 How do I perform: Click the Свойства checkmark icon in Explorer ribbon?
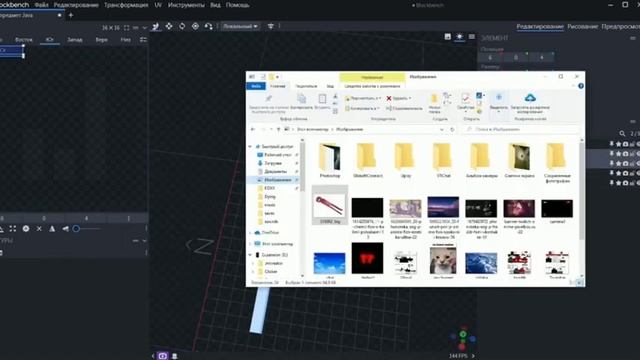point(465,98)
